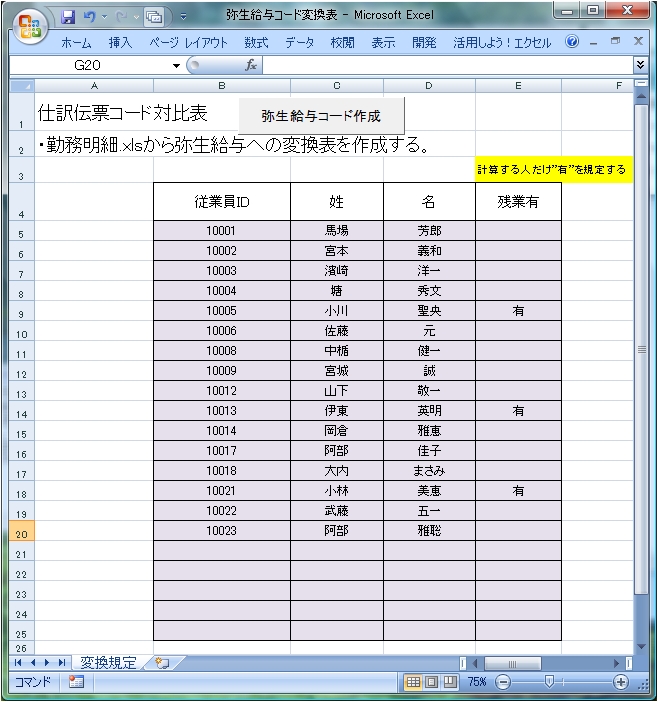The image size is (658, 702).
Task: Go to the previous sheet tab arrow
Action: pyautogui.click(x=33, y=663)
